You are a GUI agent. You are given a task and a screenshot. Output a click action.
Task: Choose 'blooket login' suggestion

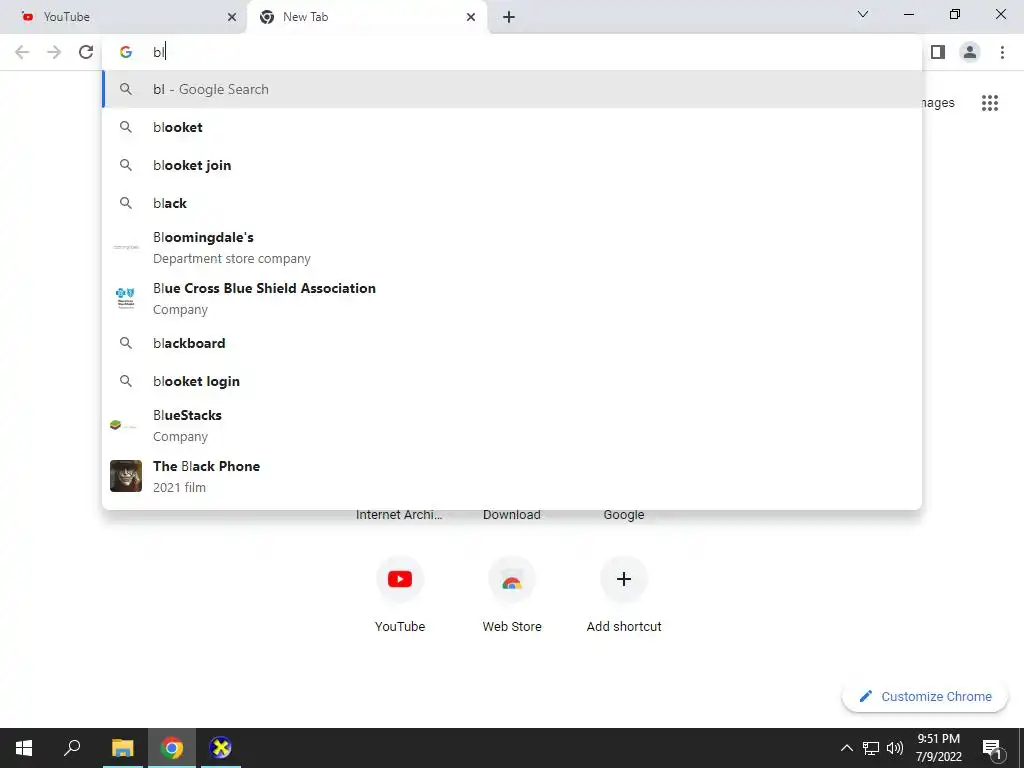pyautogui.click(x=512, y=381)
